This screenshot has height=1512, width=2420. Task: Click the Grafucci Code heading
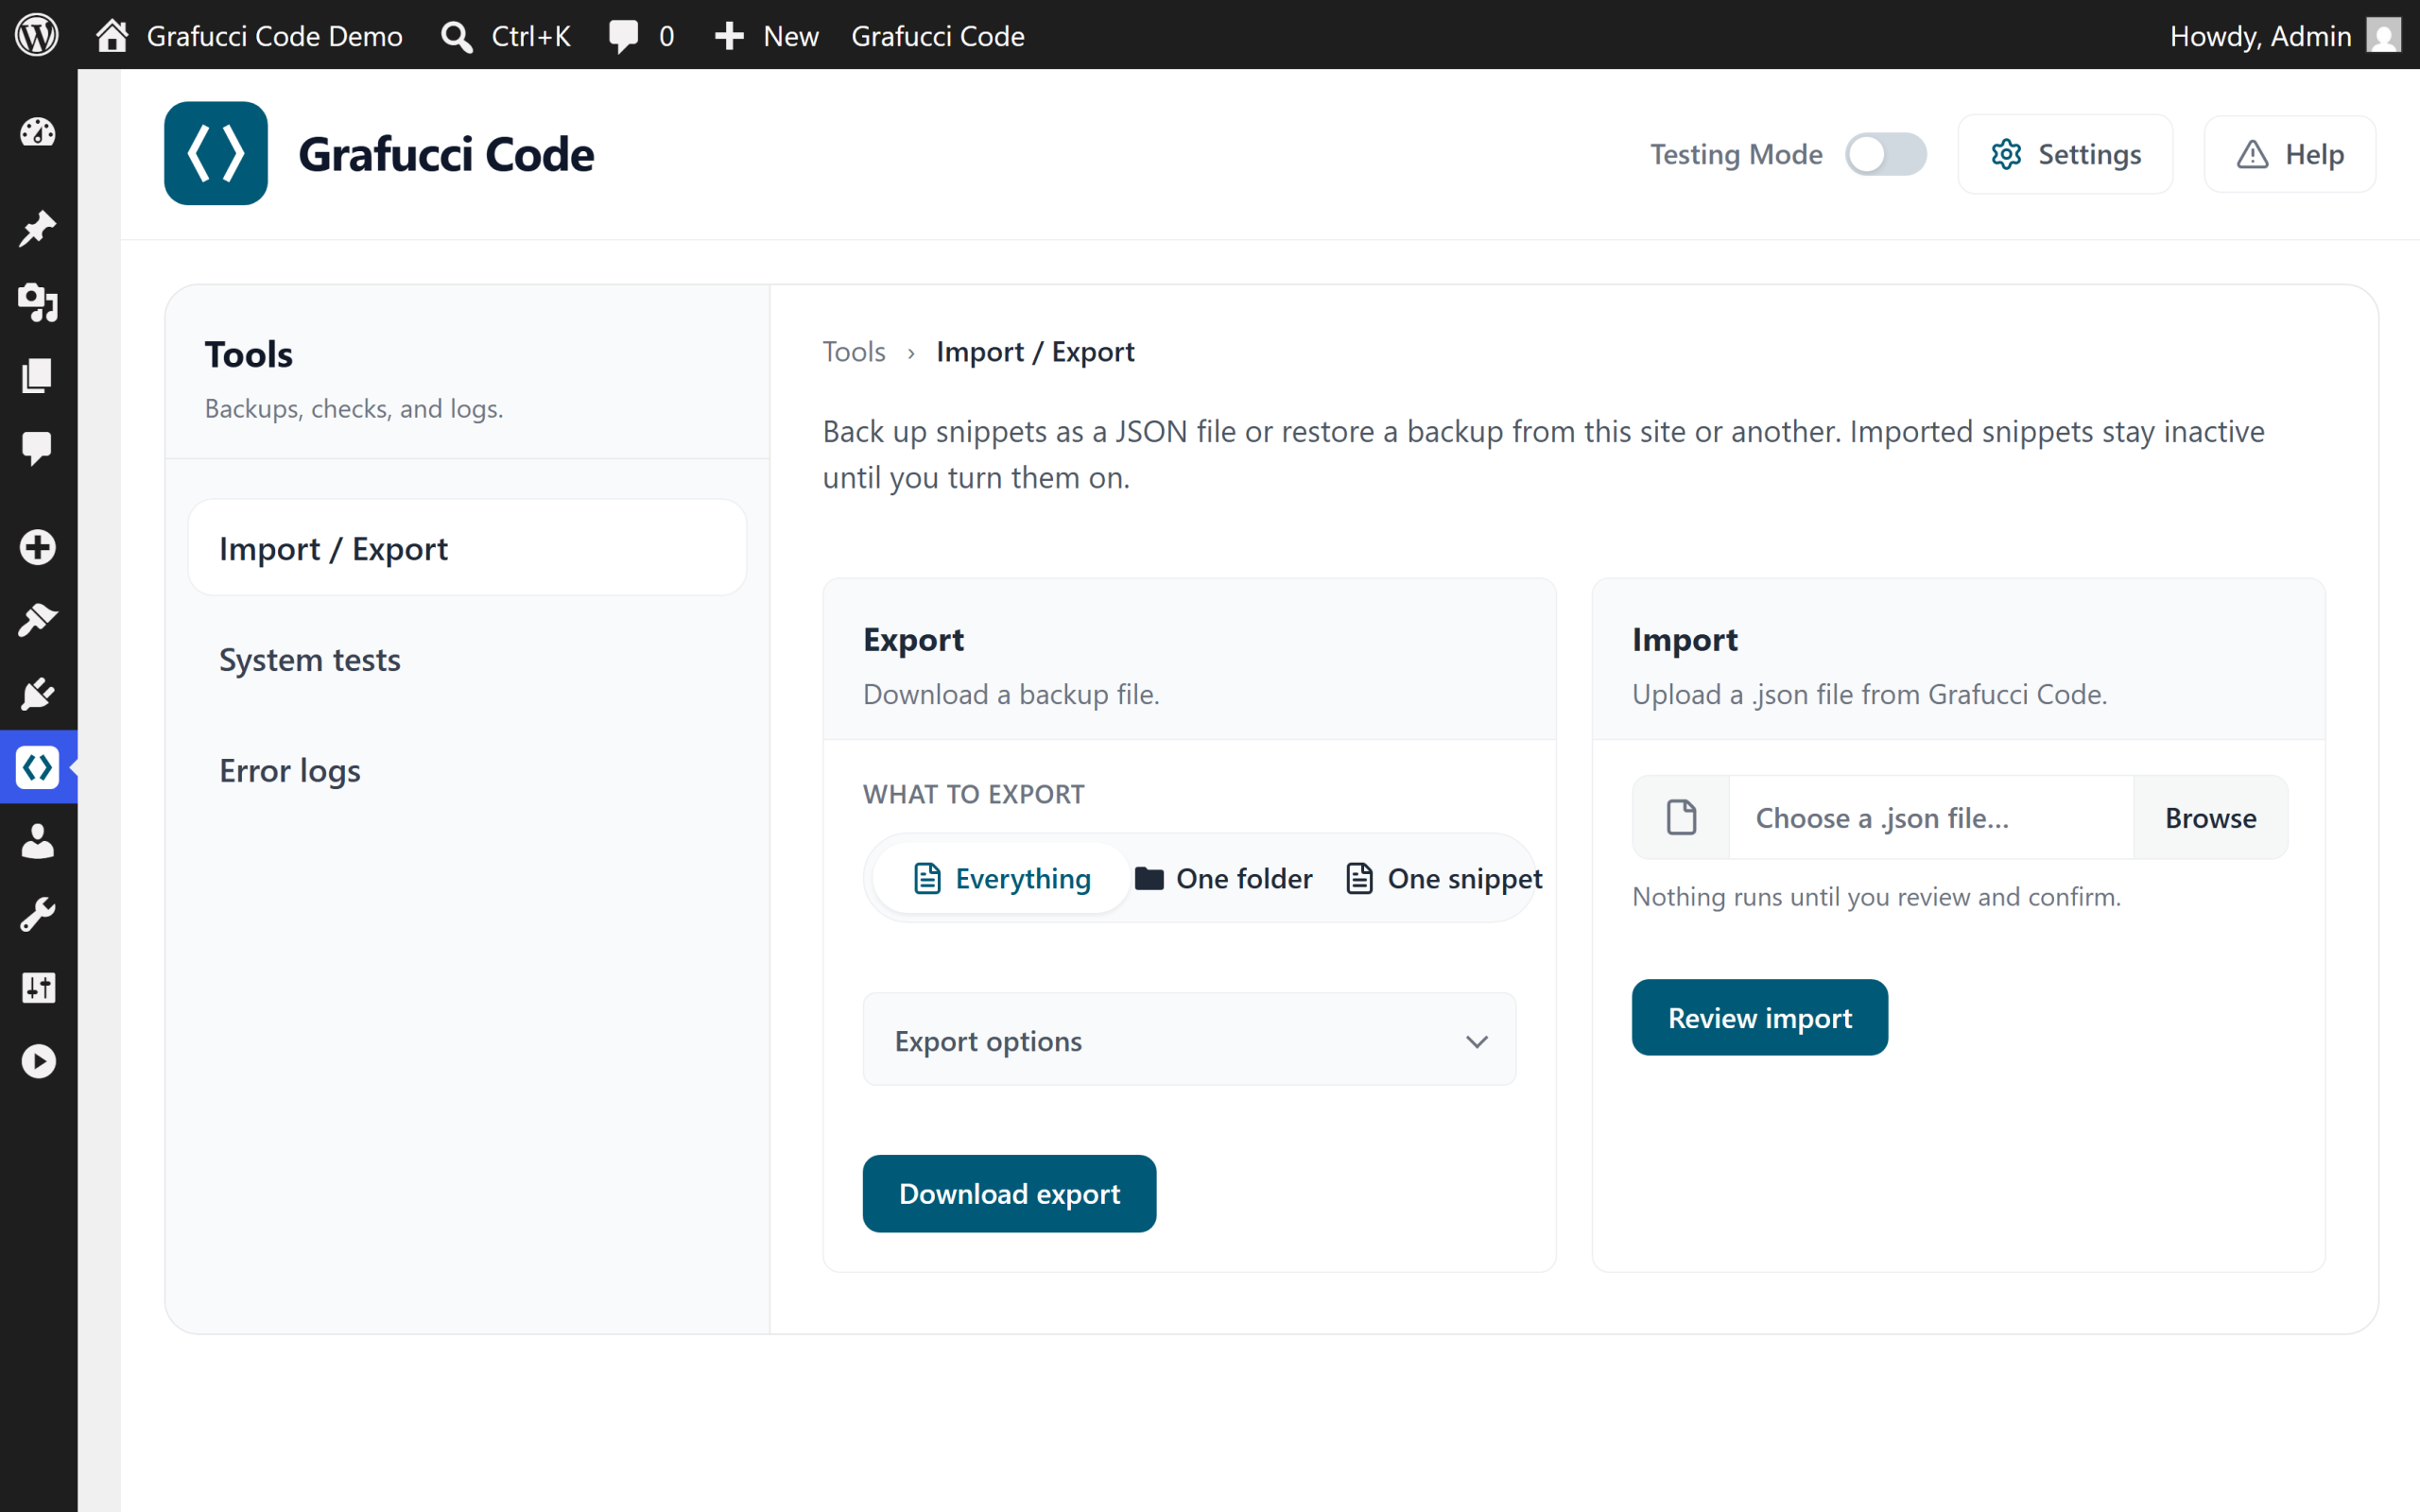coord(446,154)
